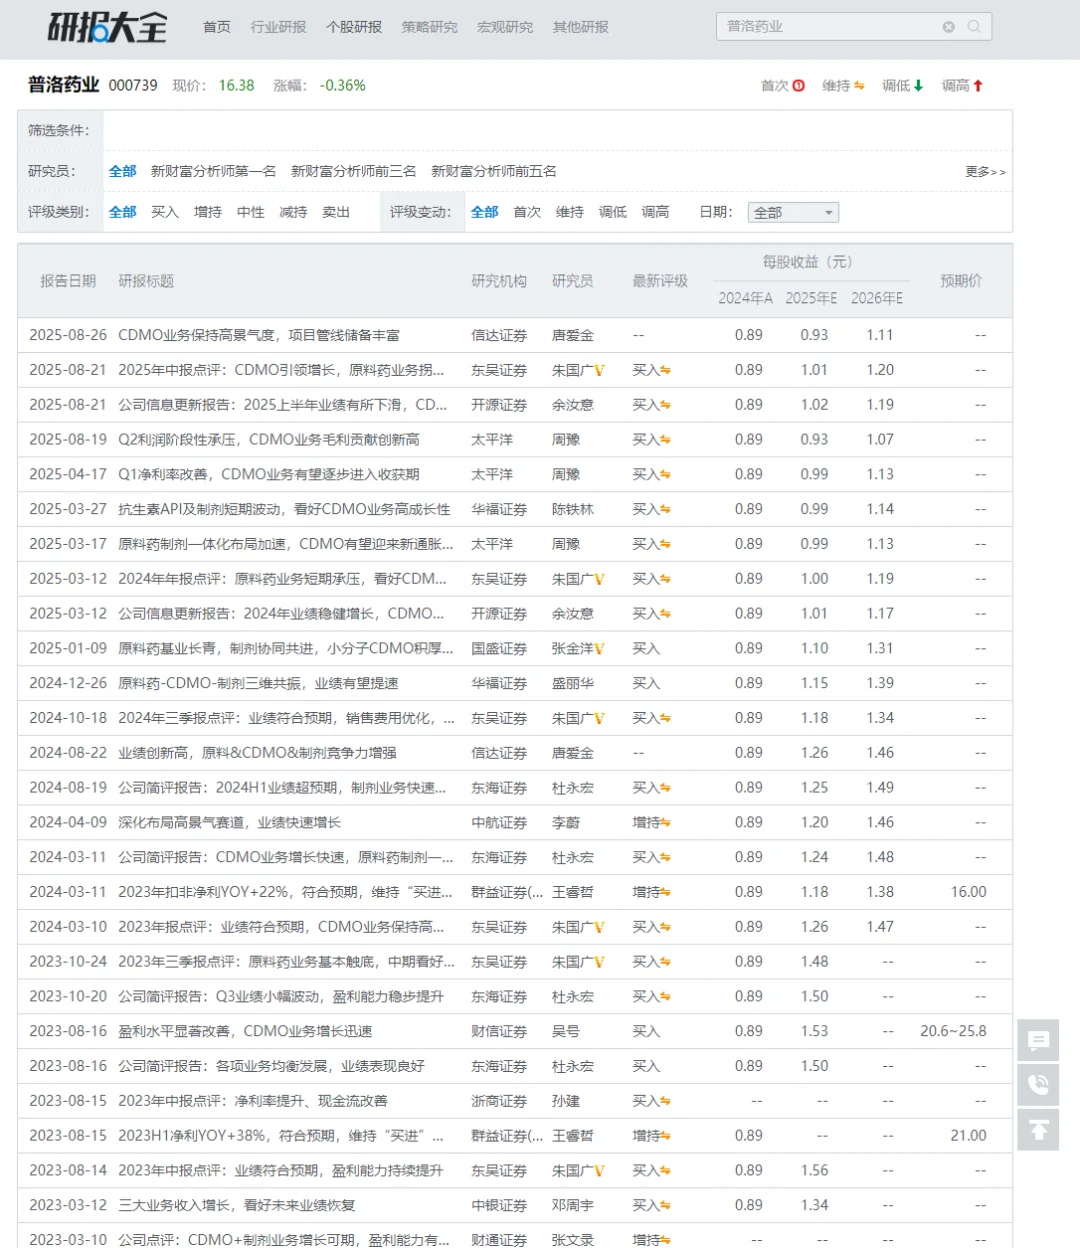Screen dimensions: 1080x1248
Task: Enable the 首次 rating change filter
Action: [527, 212]
